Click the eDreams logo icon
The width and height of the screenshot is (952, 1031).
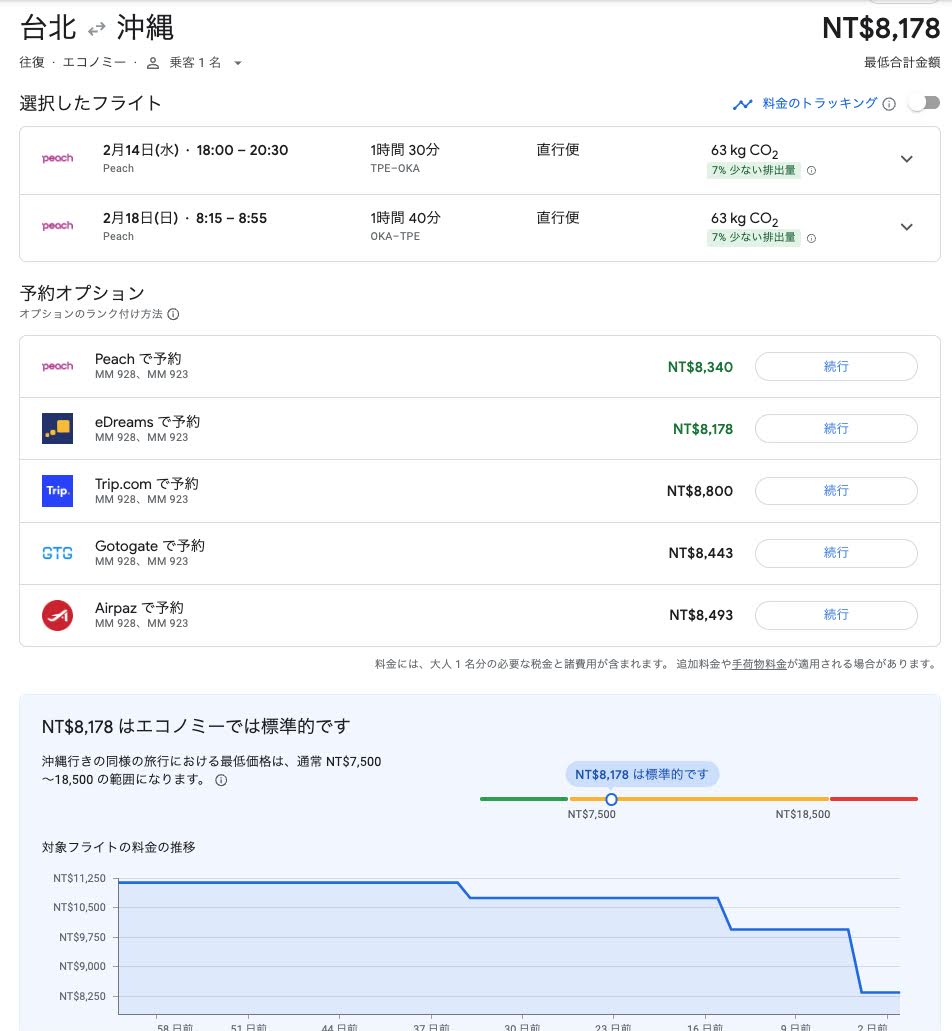57,428
